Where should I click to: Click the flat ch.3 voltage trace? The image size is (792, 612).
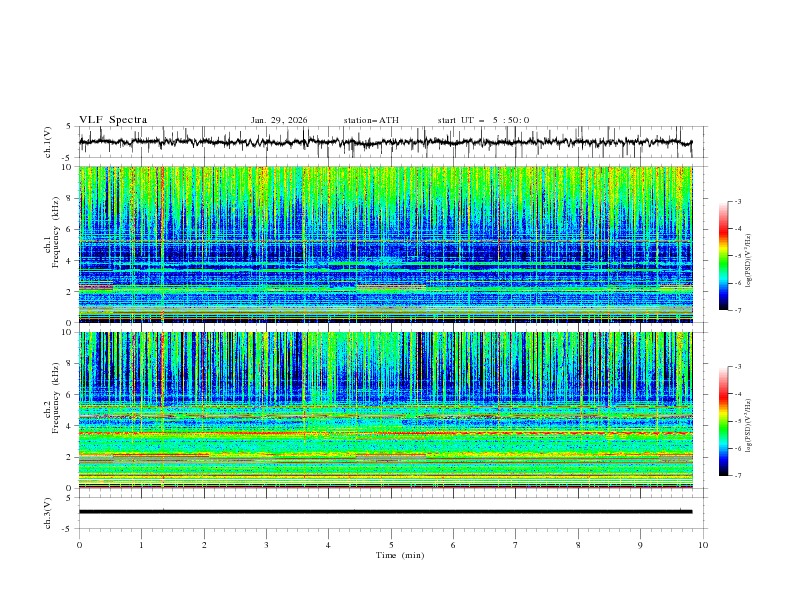[385, 512]
